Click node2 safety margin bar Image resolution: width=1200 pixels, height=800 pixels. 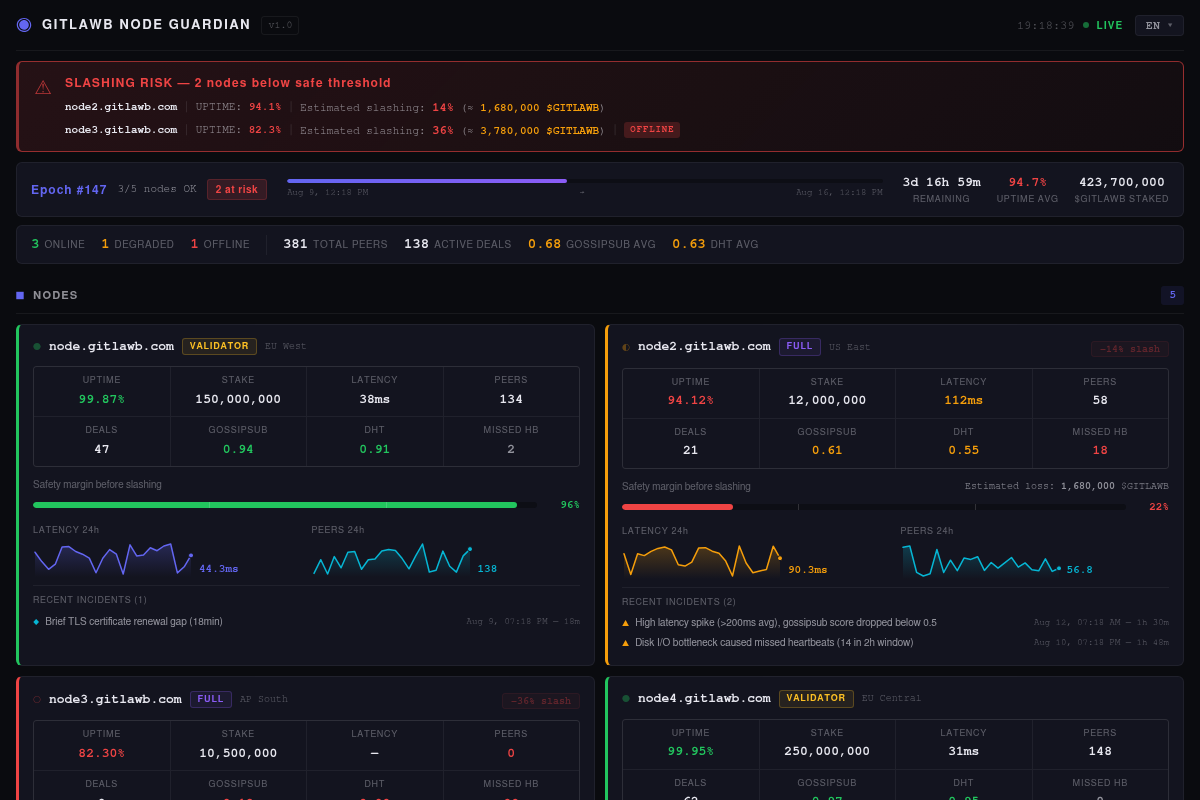point(874,507)
